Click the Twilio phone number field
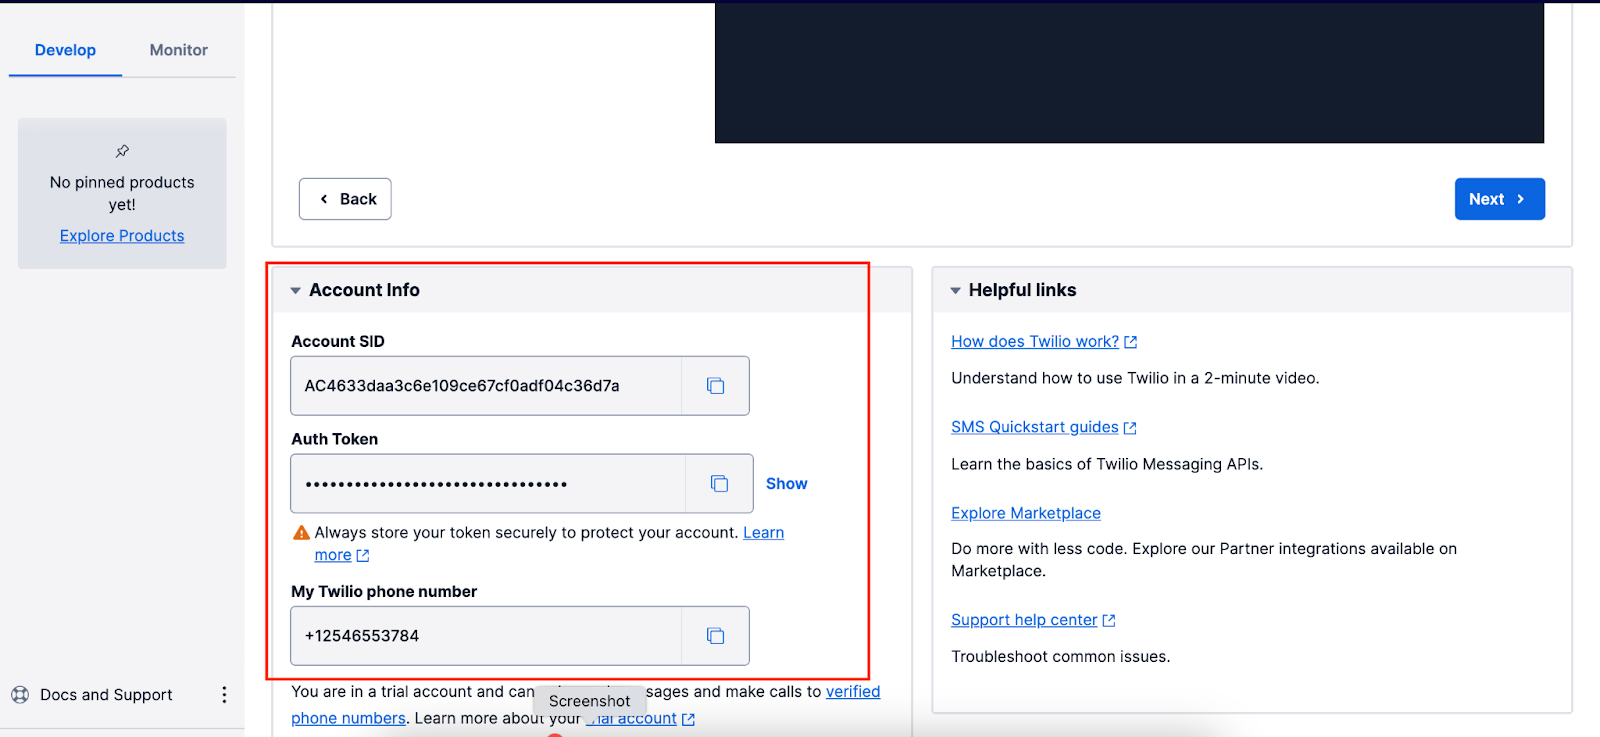 (486, 636)
